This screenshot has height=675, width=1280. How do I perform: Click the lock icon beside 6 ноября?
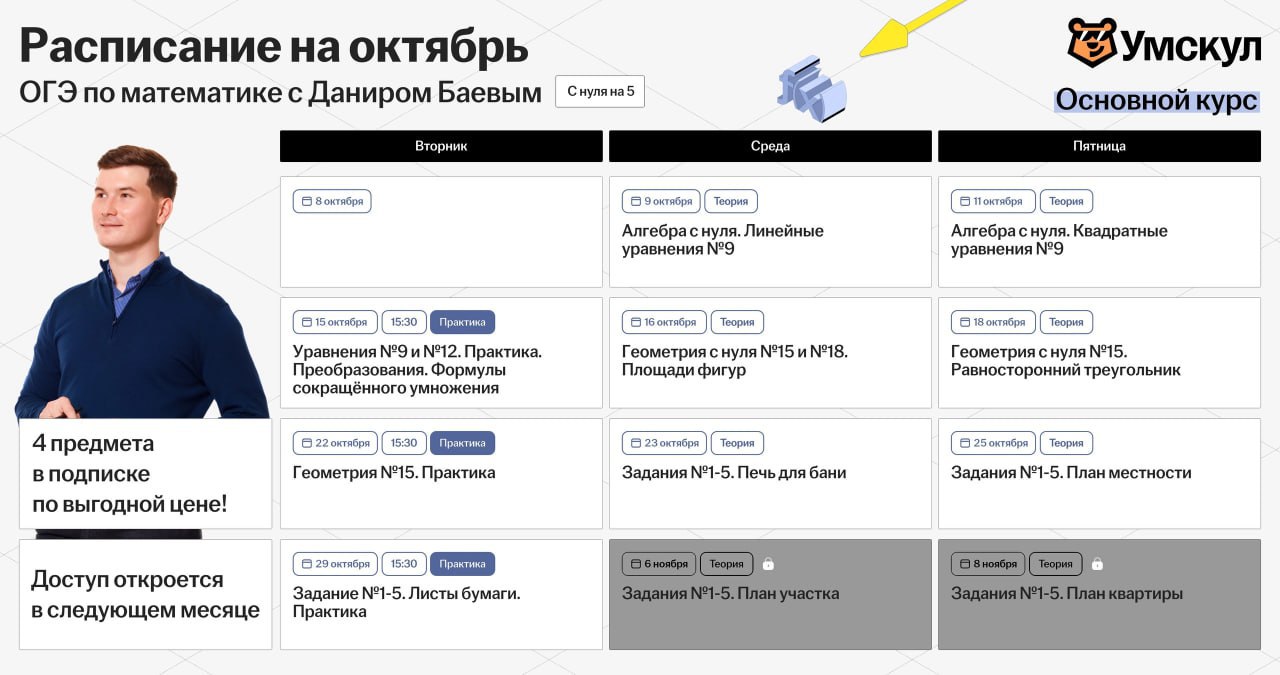click(768, 564)
